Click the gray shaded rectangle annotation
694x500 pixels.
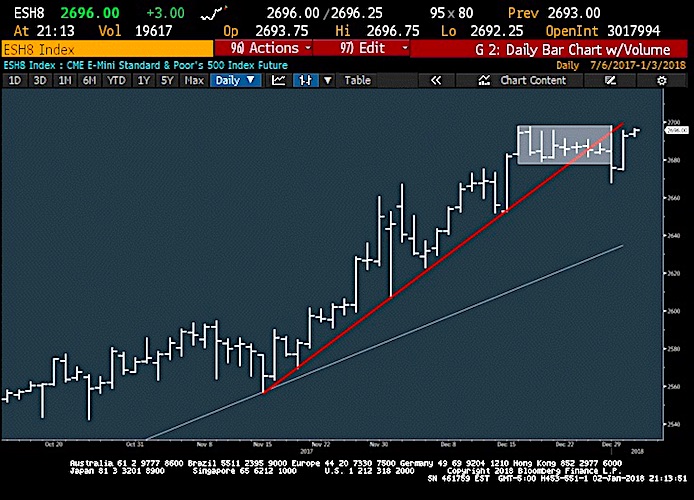(x=565, y=145)
